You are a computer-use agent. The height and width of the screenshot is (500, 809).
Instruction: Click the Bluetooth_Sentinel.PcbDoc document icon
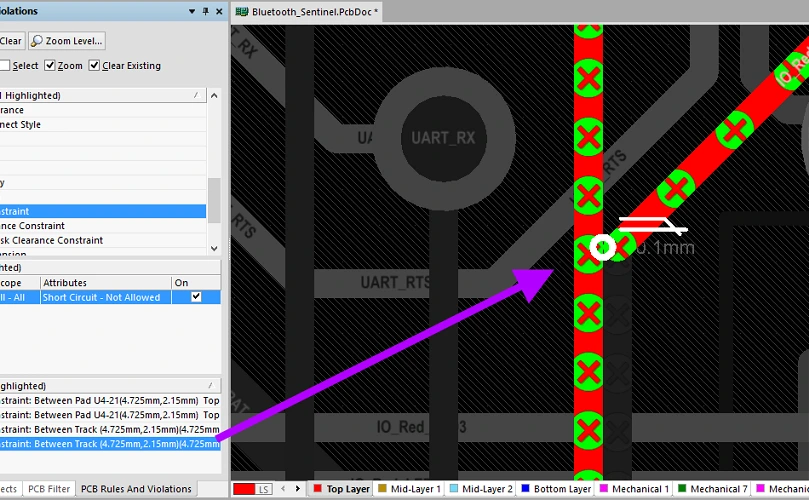coord(241,11)
